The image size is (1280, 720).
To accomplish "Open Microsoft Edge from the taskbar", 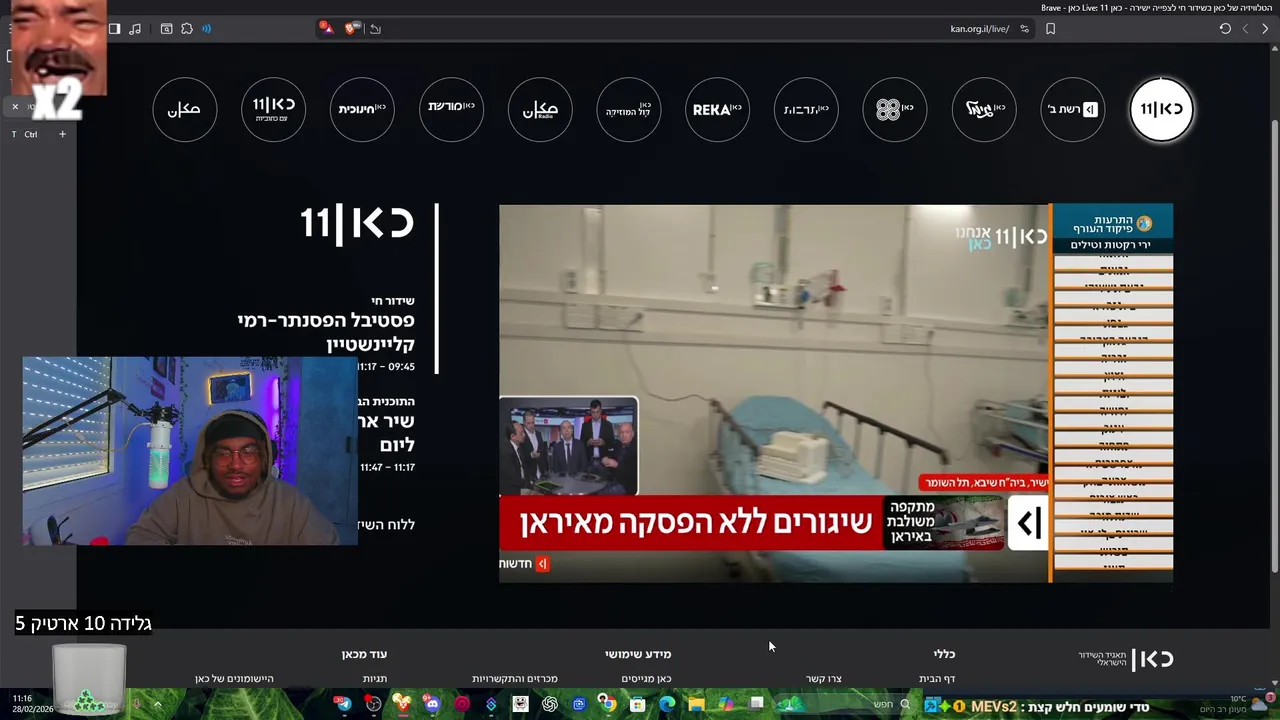I will pos(667,704).
